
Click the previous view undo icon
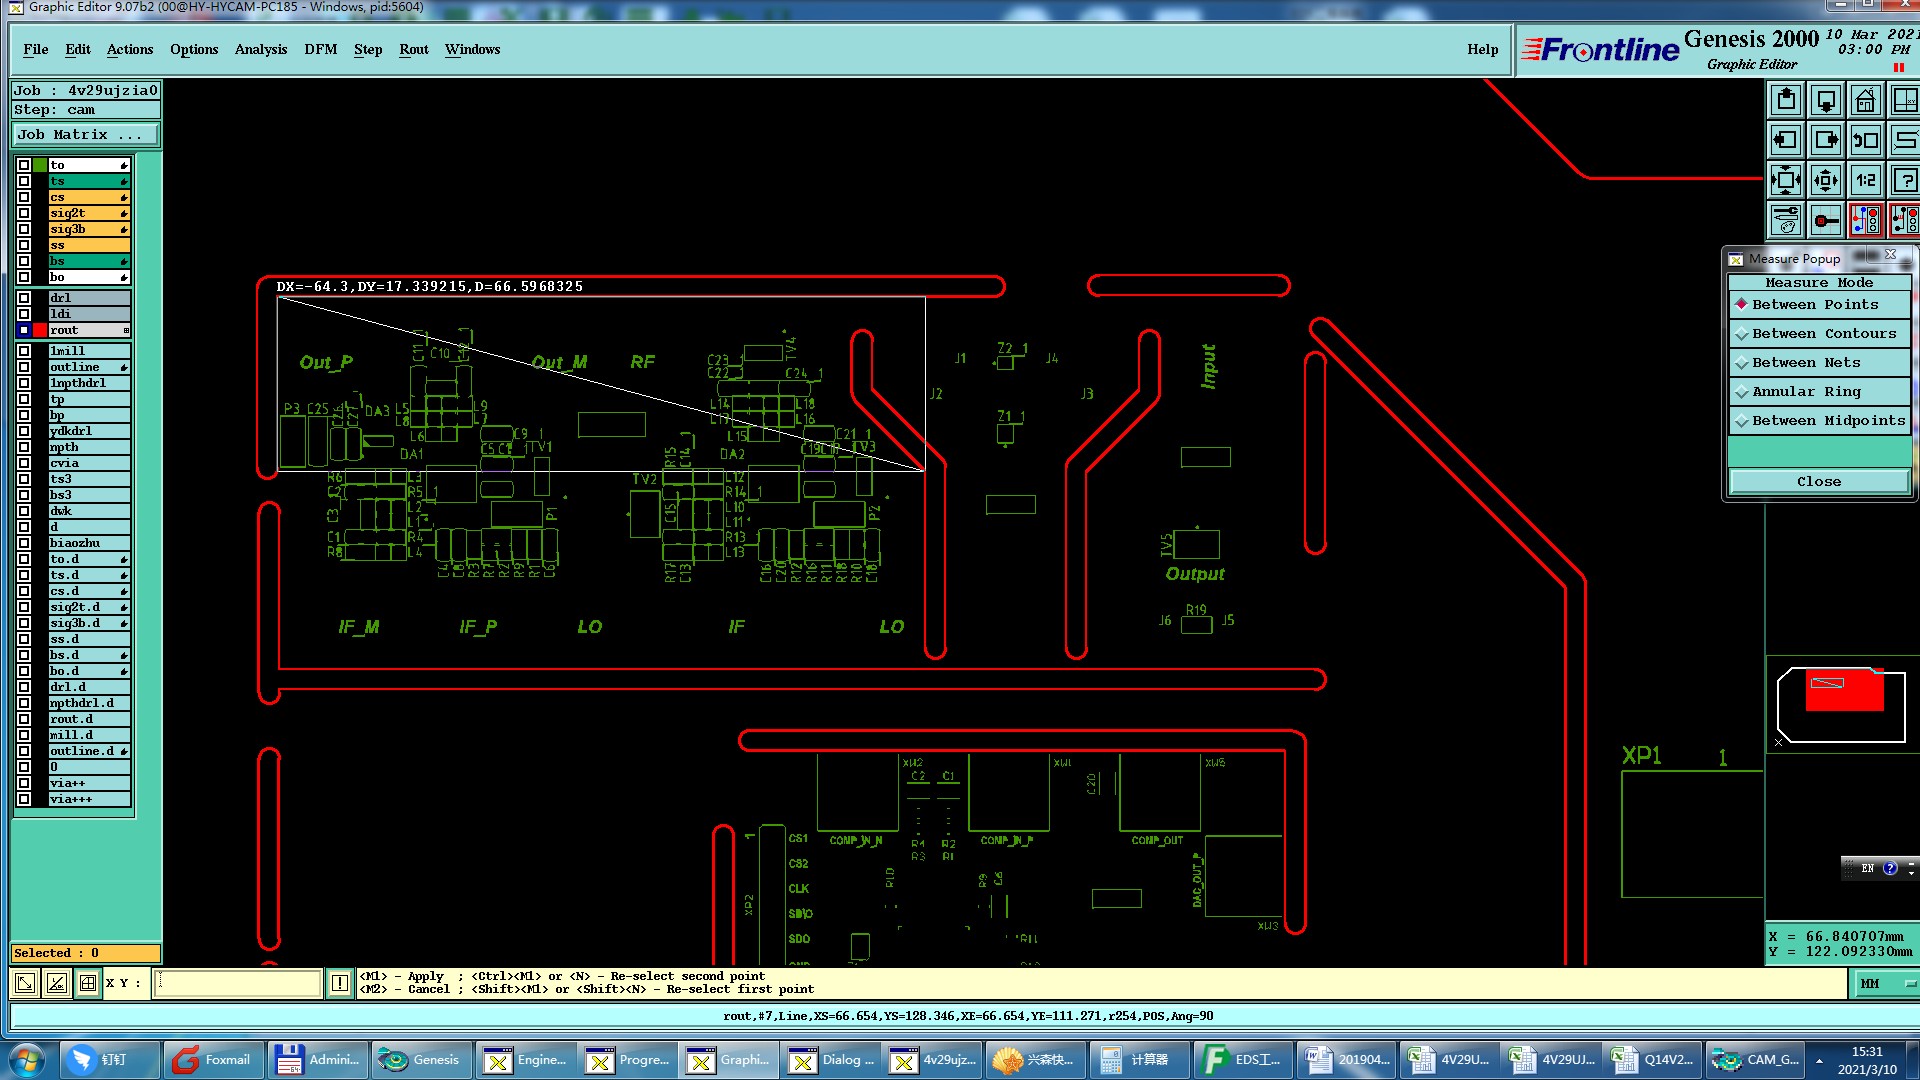click(1865, 141)
